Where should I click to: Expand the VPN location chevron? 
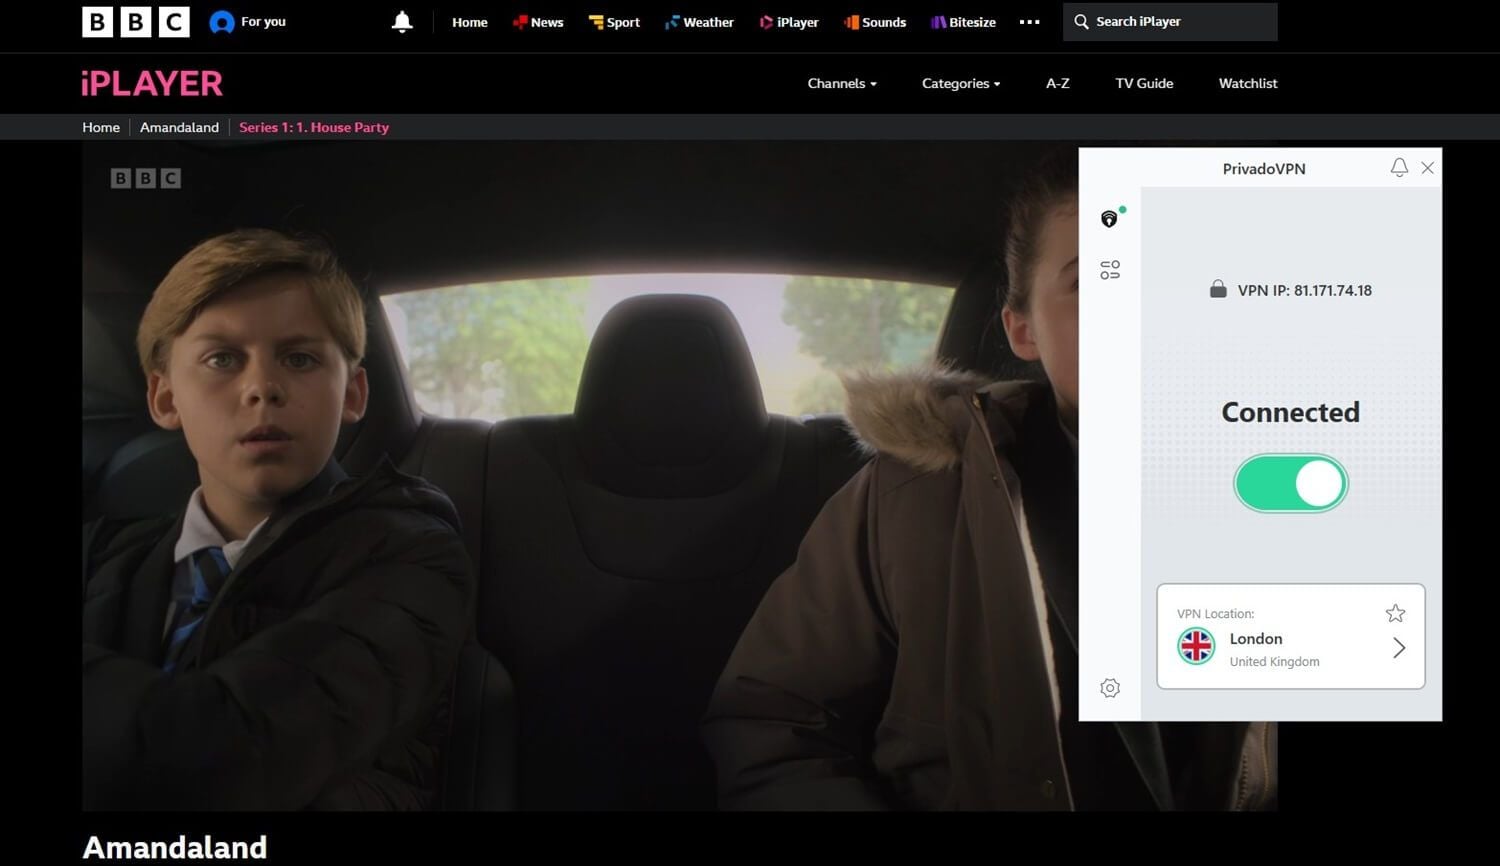[1399, 648]
